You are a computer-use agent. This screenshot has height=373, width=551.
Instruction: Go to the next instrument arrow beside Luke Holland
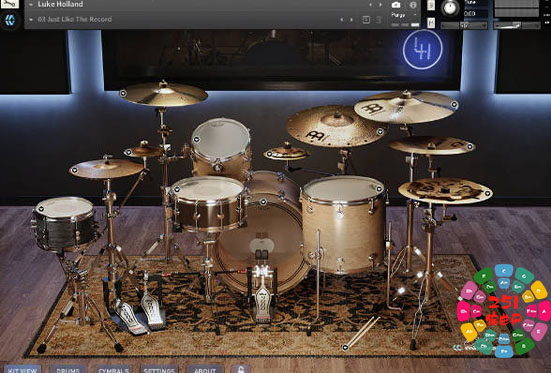[380, 5]
